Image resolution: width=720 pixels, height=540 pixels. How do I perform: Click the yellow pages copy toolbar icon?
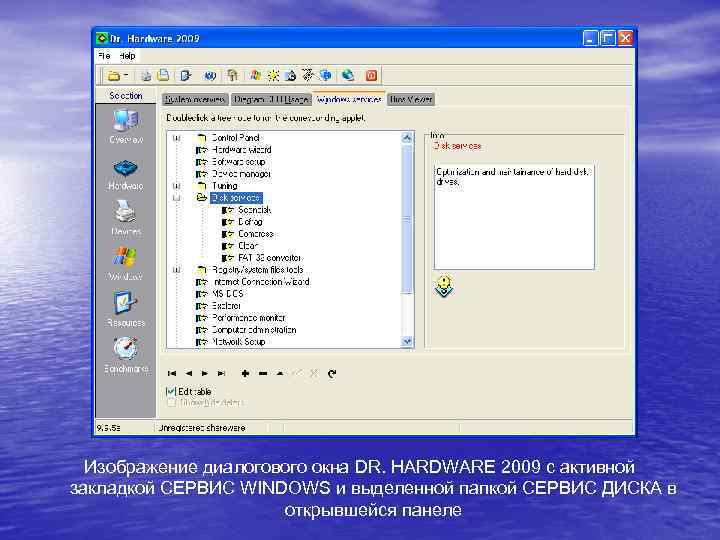[x=163, y=75]
